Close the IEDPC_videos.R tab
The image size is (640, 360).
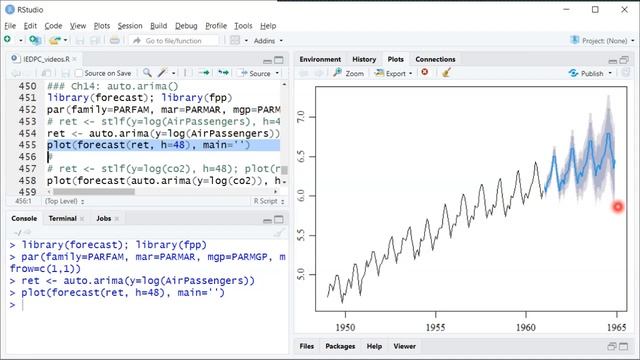point(75,59)
